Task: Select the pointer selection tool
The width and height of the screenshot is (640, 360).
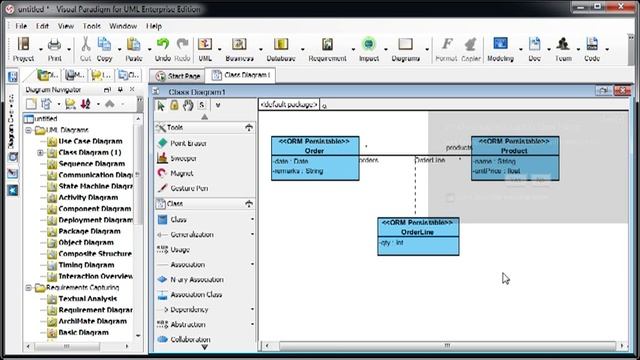Action: coord(161,106)
